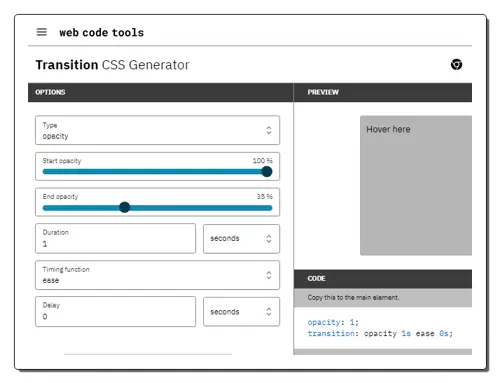This screenshot has height=383, width=500.
Task: Click the Timing function chevron arrows
Action: (x=269, y=275)
